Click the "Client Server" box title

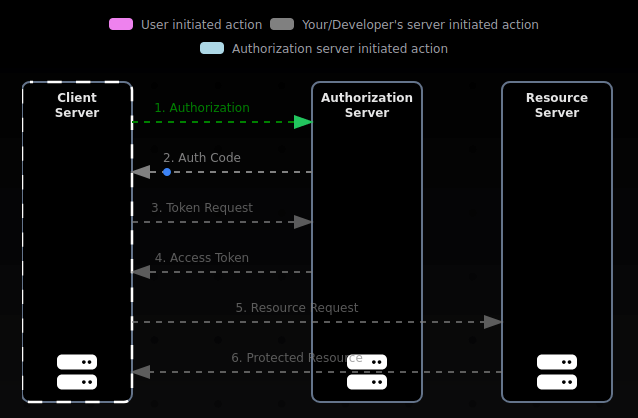77,105
